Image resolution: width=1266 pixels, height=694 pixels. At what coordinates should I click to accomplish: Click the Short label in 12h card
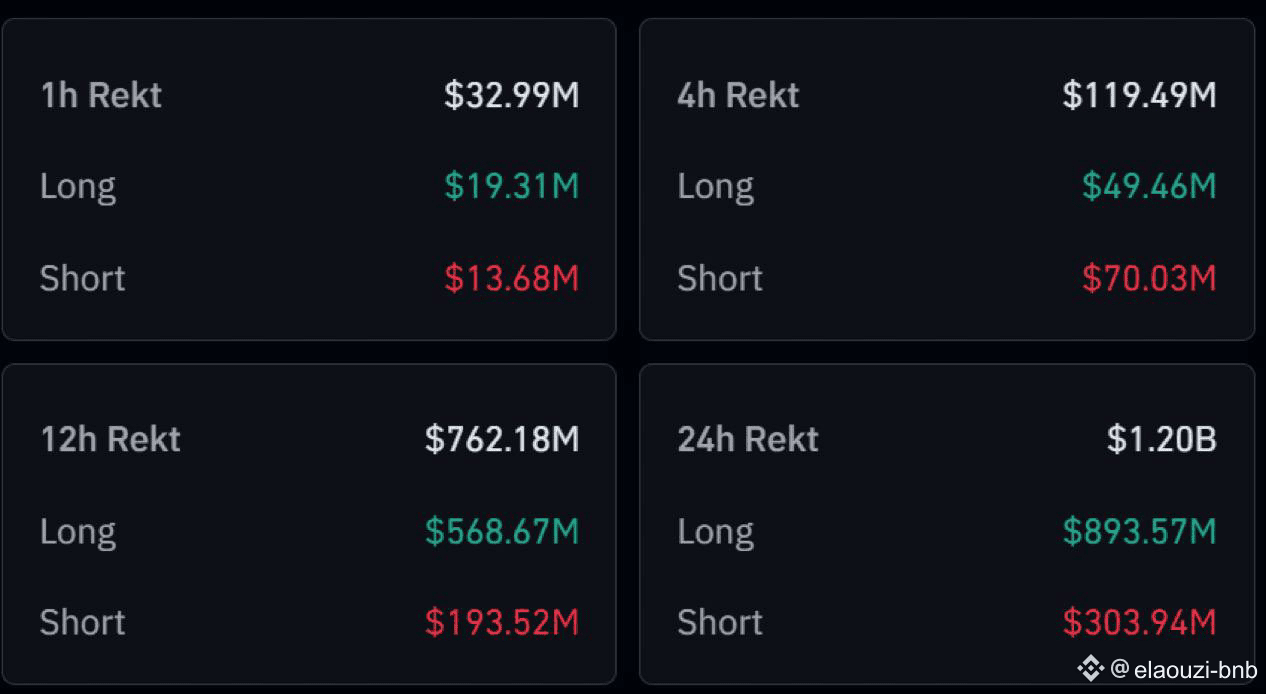pos(82,622)
